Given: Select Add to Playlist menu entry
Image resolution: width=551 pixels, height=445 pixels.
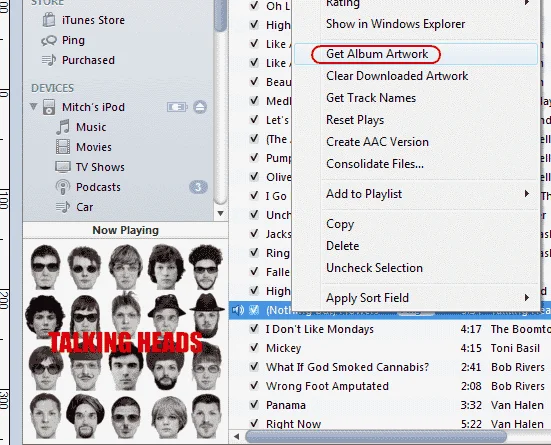Looking at the screenshot, I should [415, 194].
